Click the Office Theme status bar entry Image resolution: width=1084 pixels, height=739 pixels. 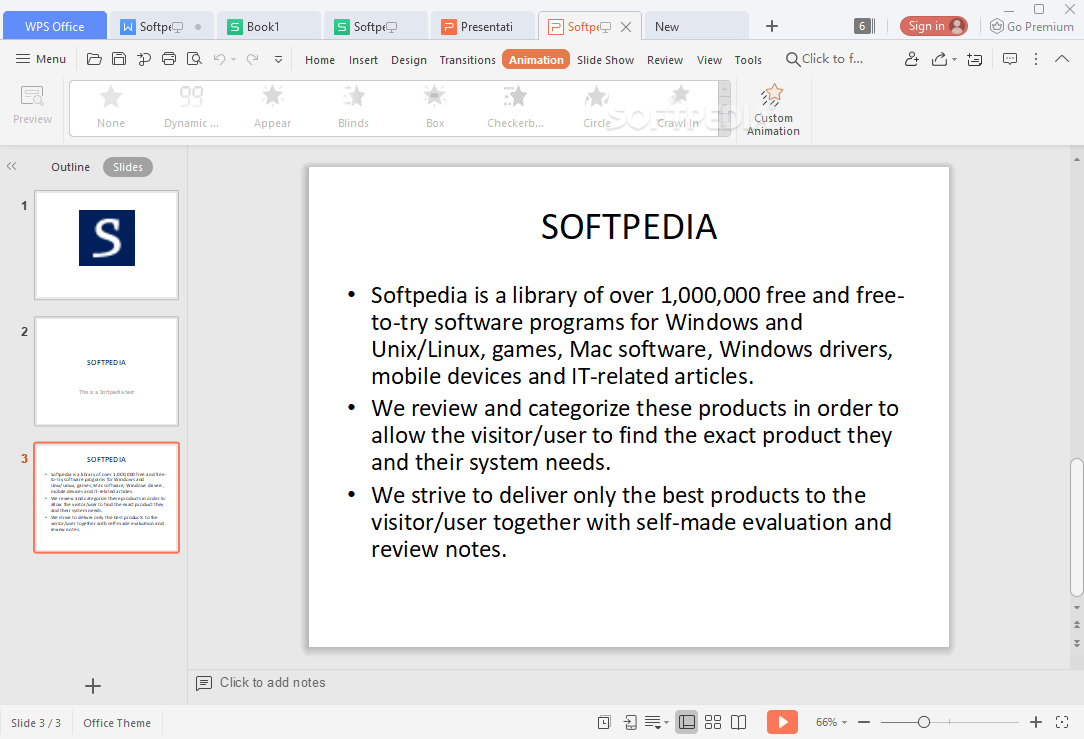pos(117,723)
